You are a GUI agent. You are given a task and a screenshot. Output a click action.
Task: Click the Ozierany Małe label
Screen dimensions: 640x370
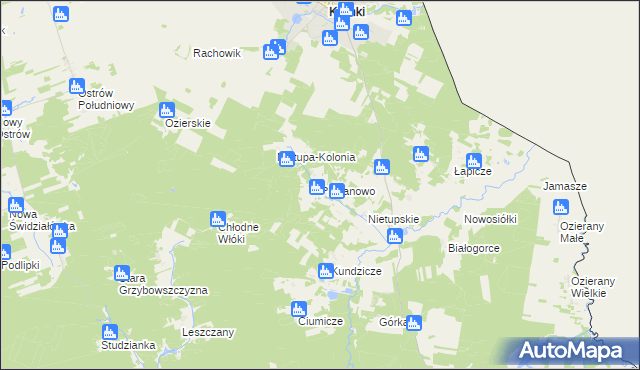tap(582, 232)
